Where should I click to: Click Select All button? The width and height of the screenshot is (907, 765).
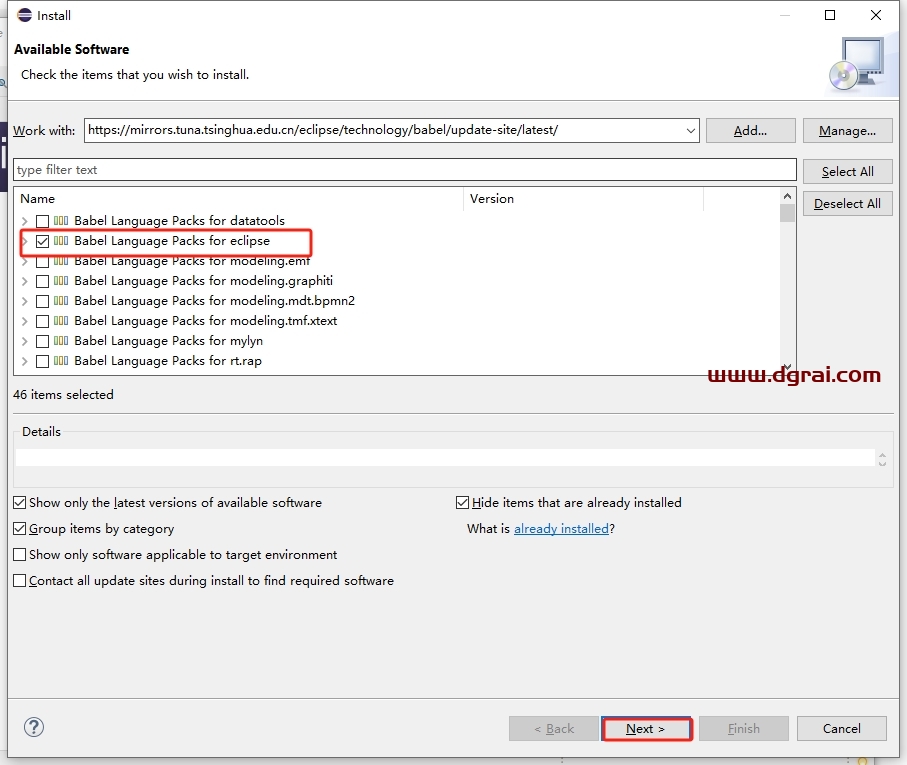tap(847, 172)
